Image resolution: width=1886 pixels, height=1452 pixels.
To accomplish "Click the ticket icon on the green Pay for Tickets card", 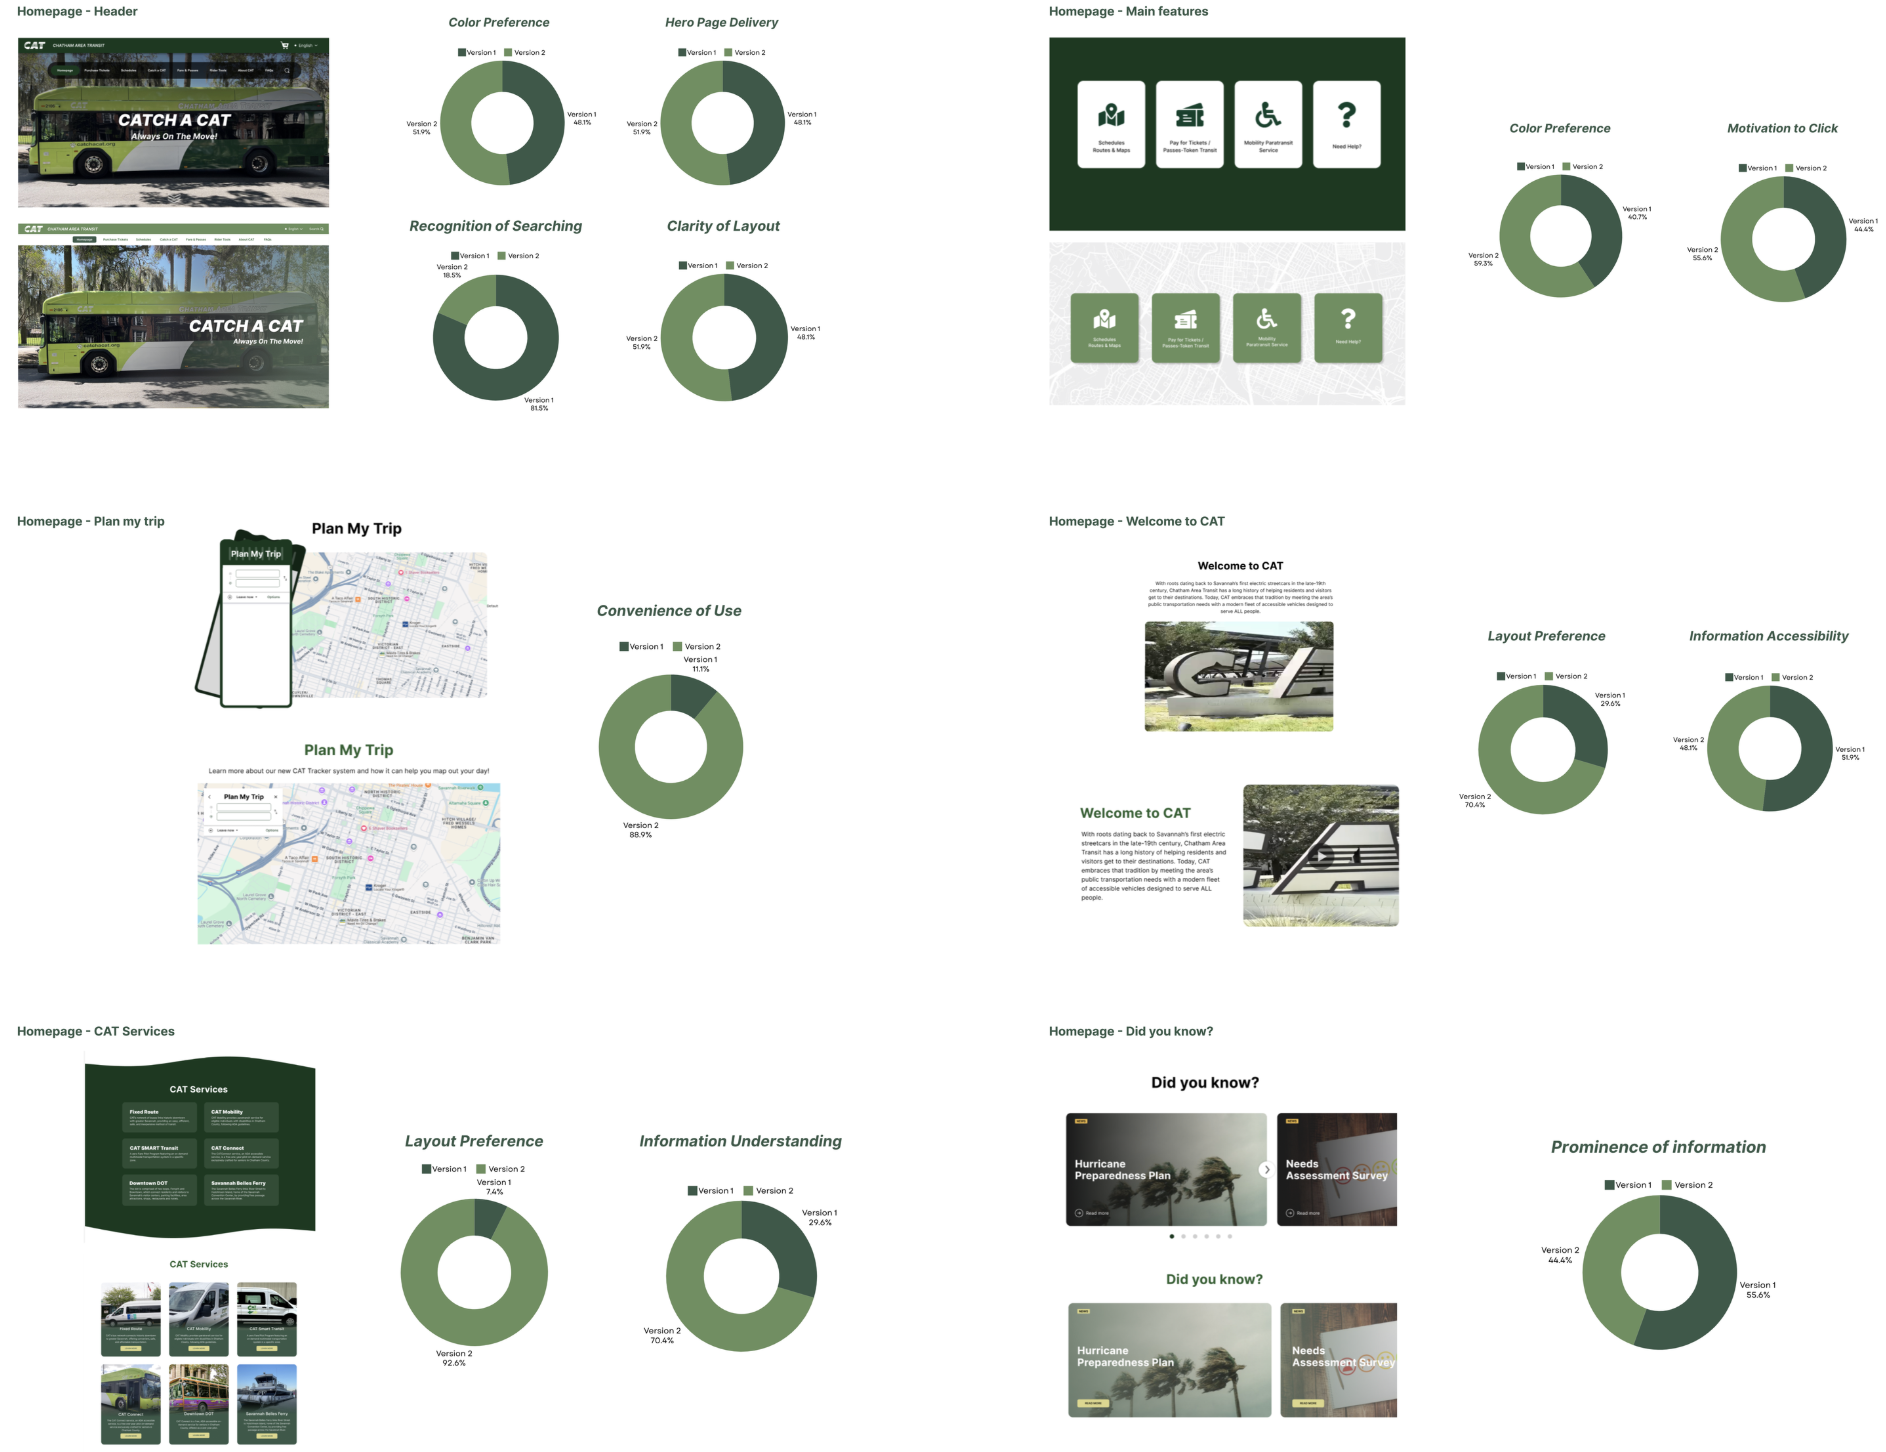I will (1186, 320).
